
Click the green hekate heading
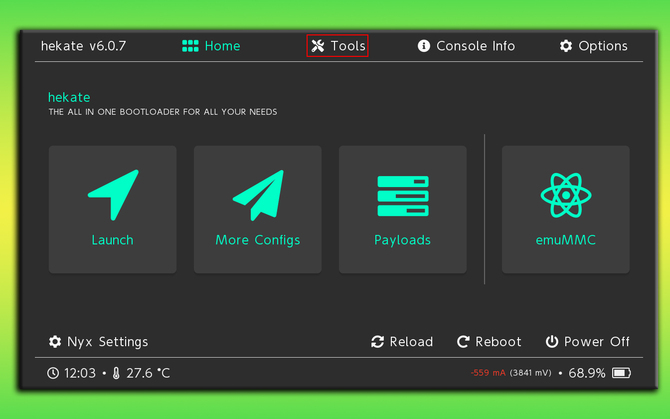pyautogui.click(x=69, y=97)
